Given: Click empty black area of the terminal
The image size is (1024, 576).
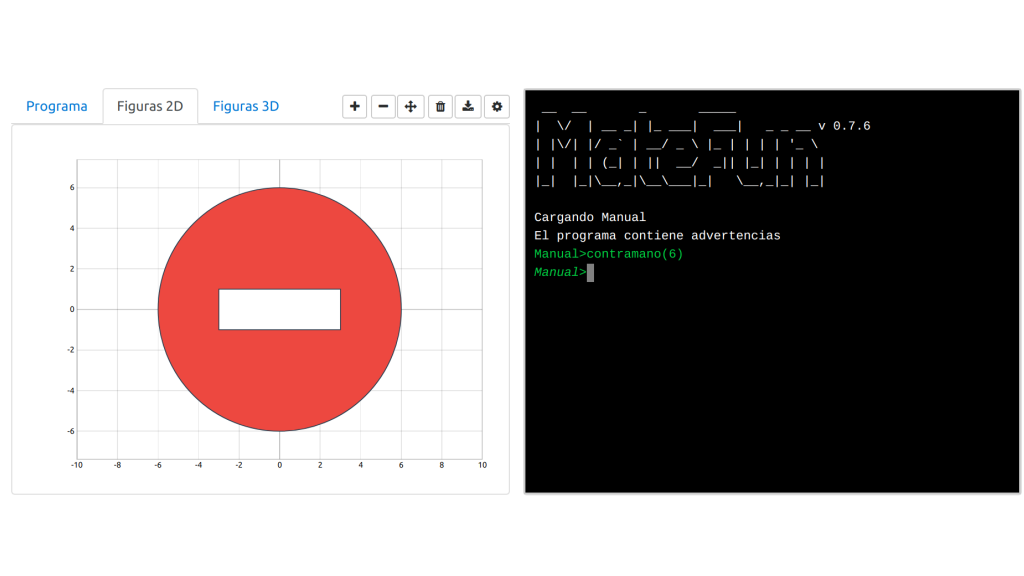Looking at the screenshot, I should 770,390.
